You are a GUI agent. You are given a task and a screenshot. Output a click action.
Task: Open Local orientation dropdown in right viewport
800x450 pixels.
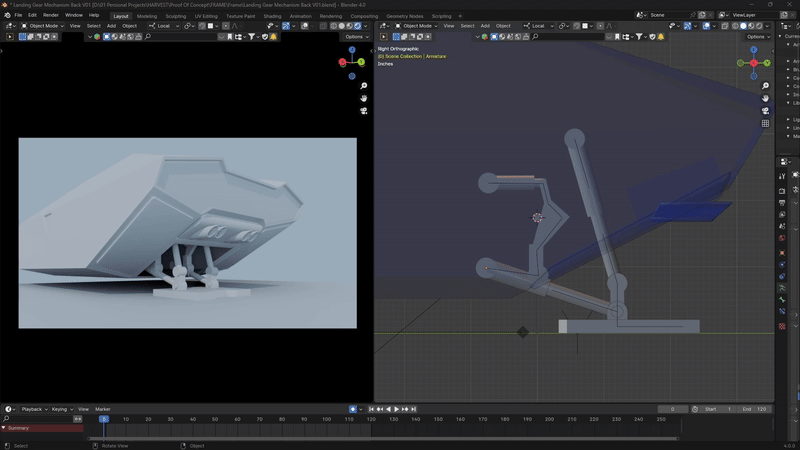click(538, 26)
